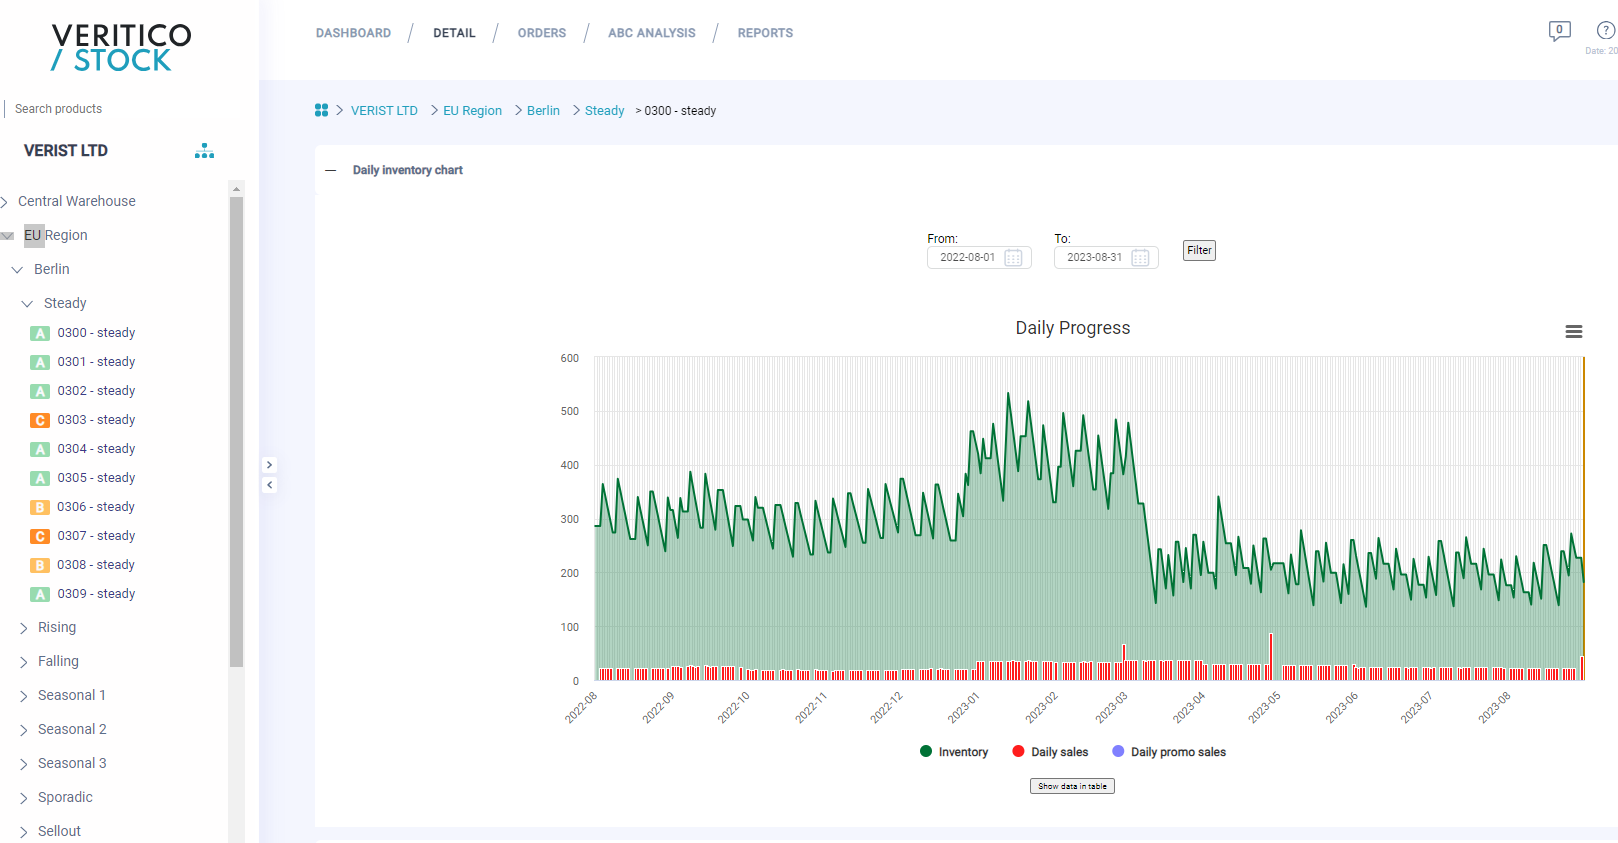Switch to the ABC Analysis tab

651,33
